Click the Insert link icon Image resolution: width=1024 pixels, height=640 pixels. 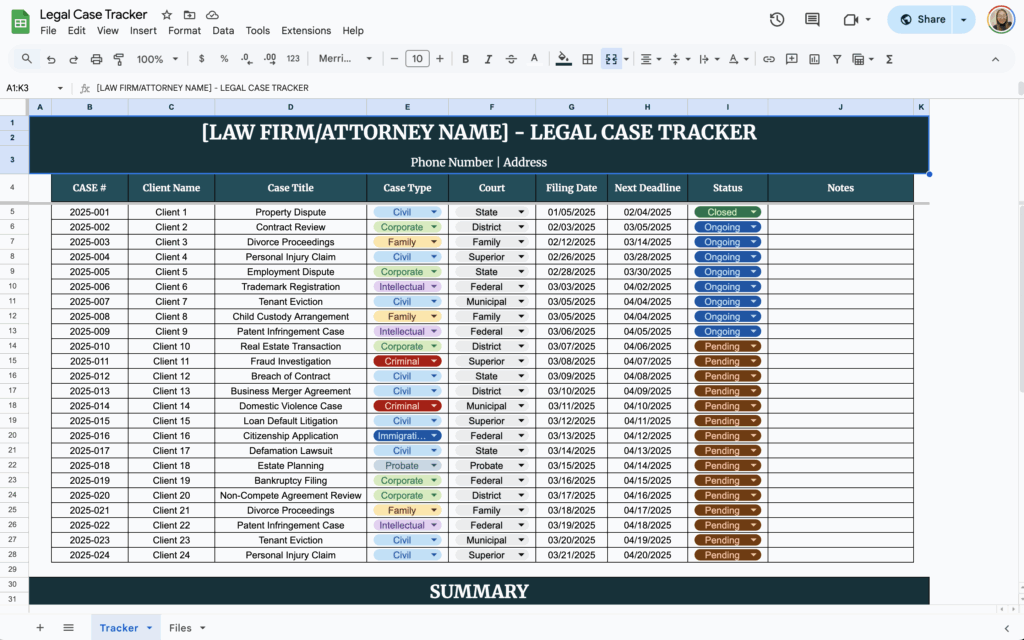768,59
